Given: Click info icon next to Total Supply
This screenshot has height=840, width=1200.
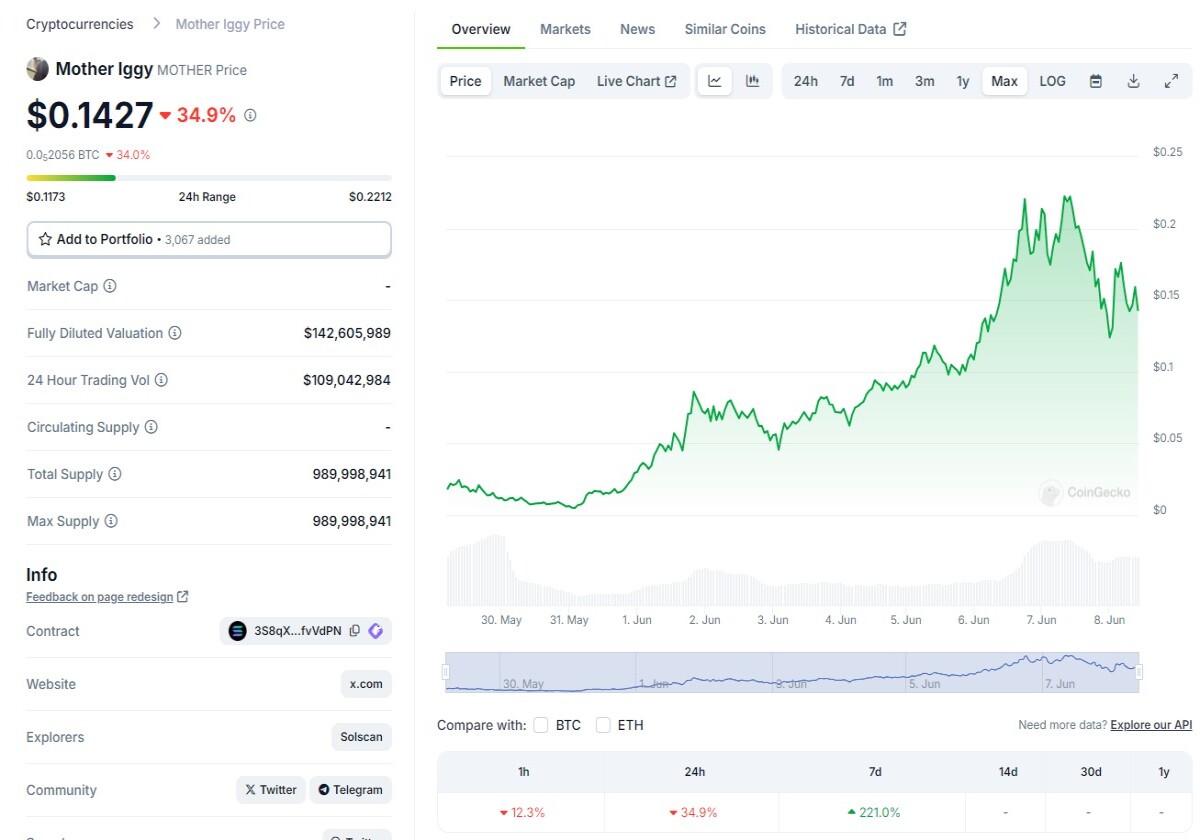Looking at the screenshot, I should (115, 474).
